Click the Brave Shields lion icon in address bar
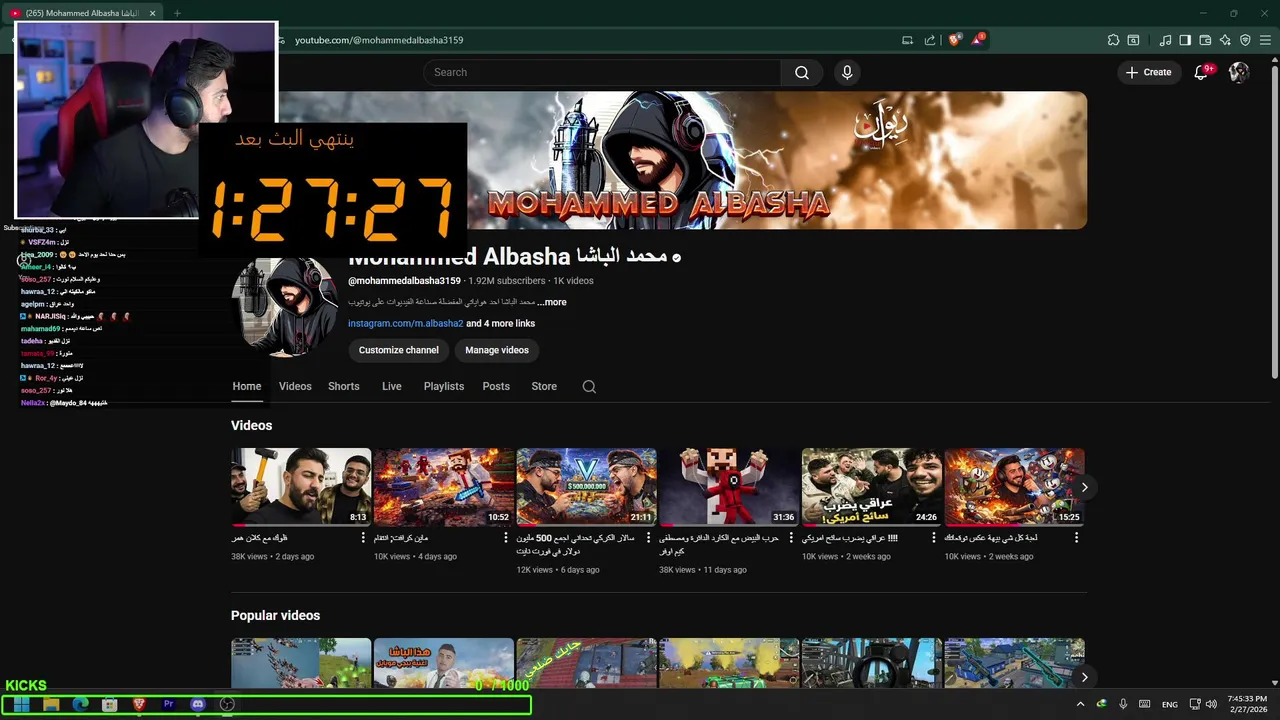The width and height of the screenshot is (1280, 720). (x=955, y=40)
